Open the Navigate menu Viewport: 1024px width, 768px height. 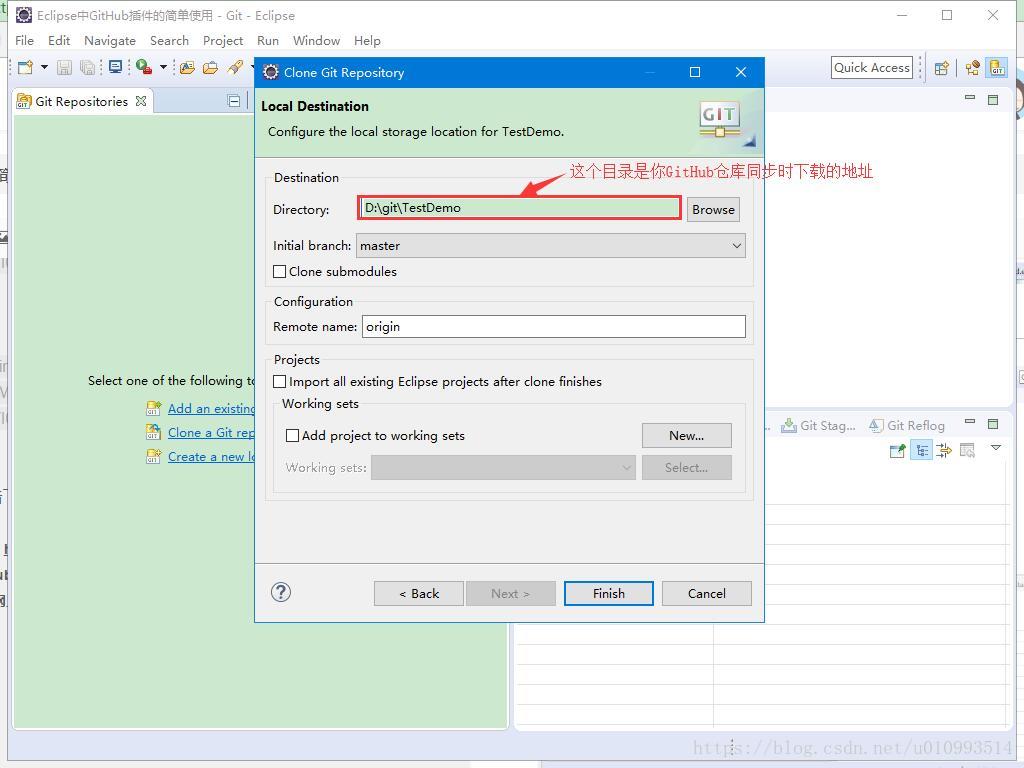110,40
